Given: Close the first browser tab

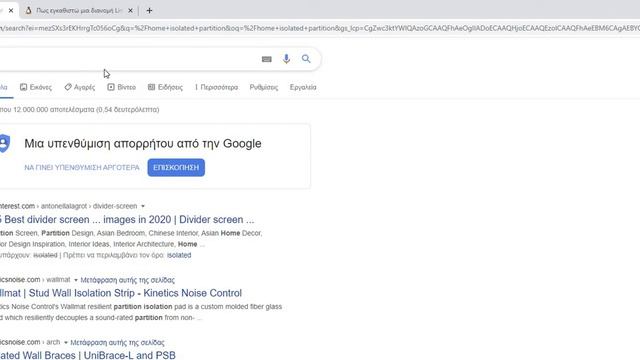Looking at the screenshot, I should pyautogui.click(x=11, y=11).
